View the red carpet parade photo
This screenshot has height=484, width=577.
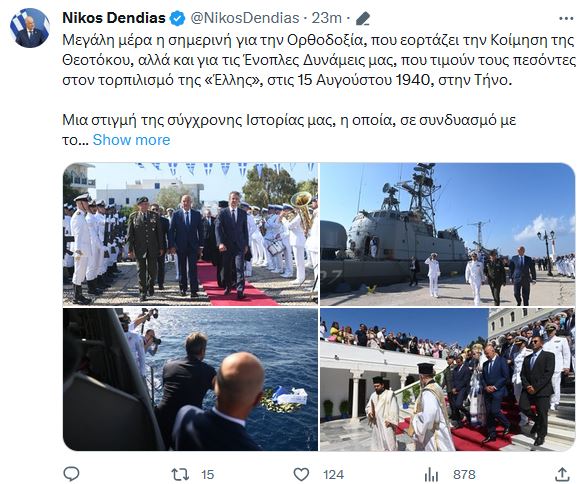point(190,234)
